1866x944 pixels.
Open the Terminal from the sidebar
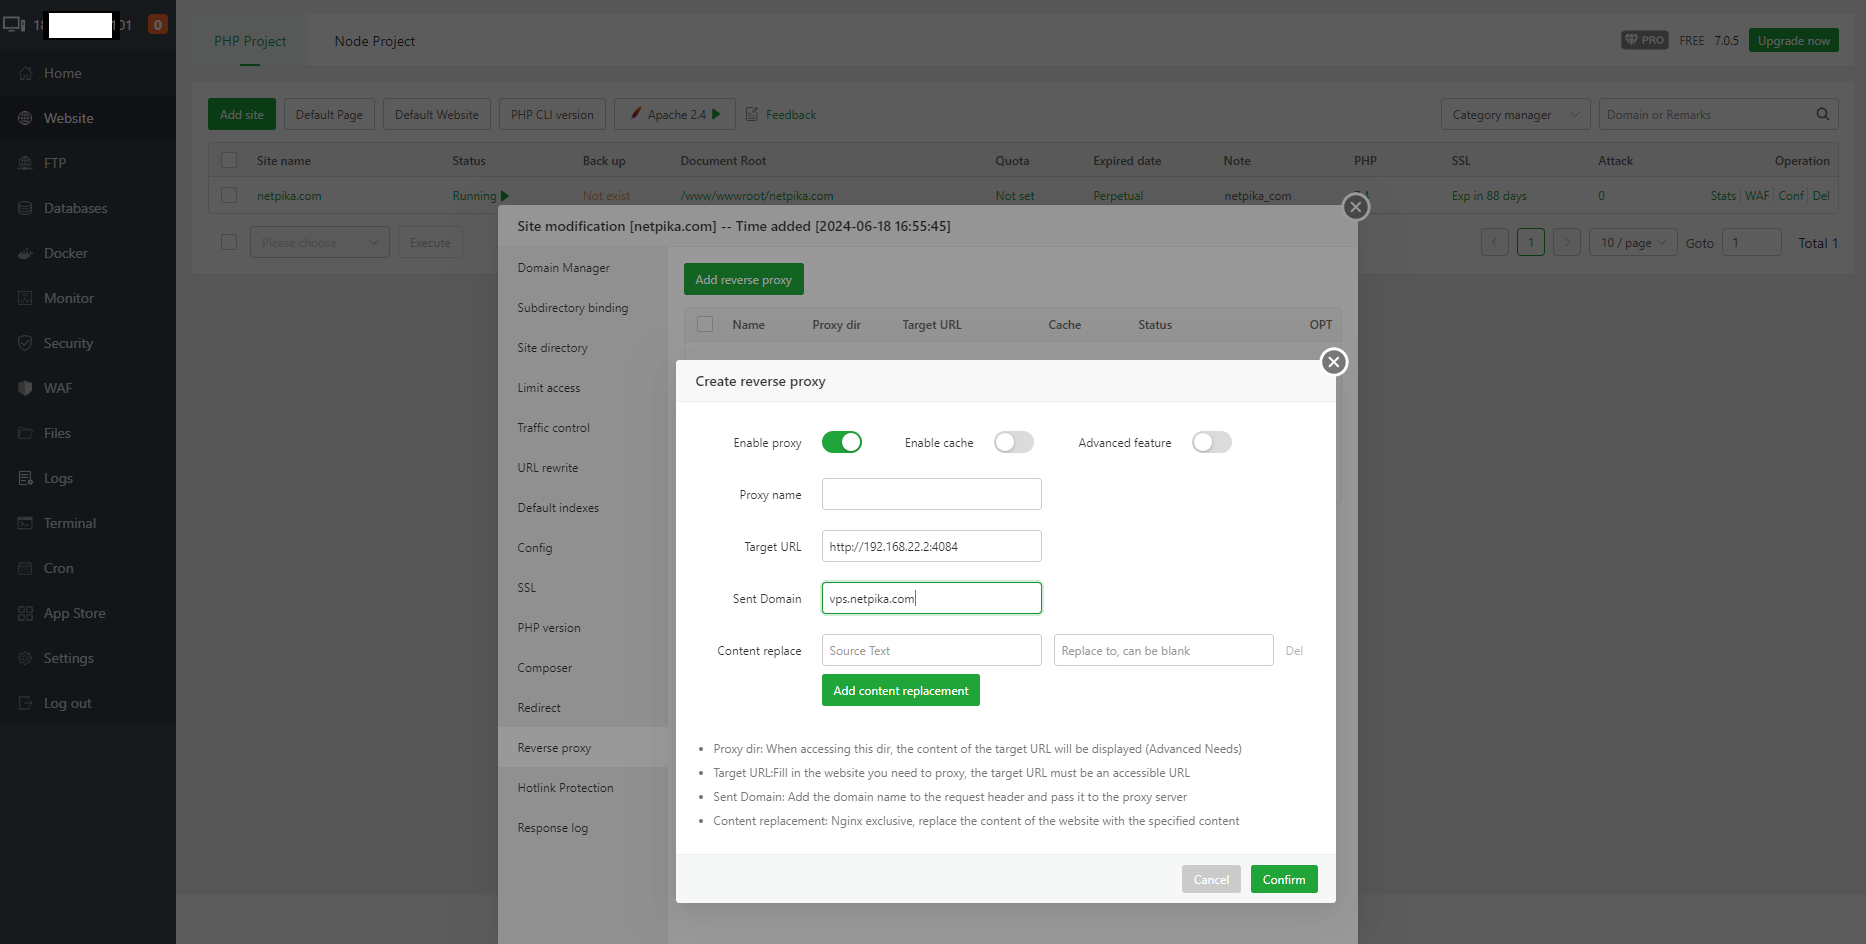coord(69,522)
